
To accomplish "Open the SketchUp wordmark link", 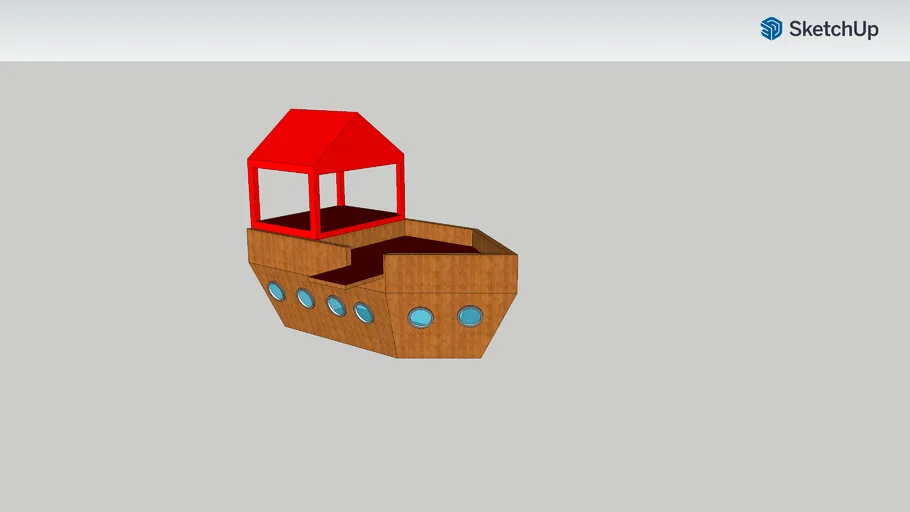I will point(833,29).
